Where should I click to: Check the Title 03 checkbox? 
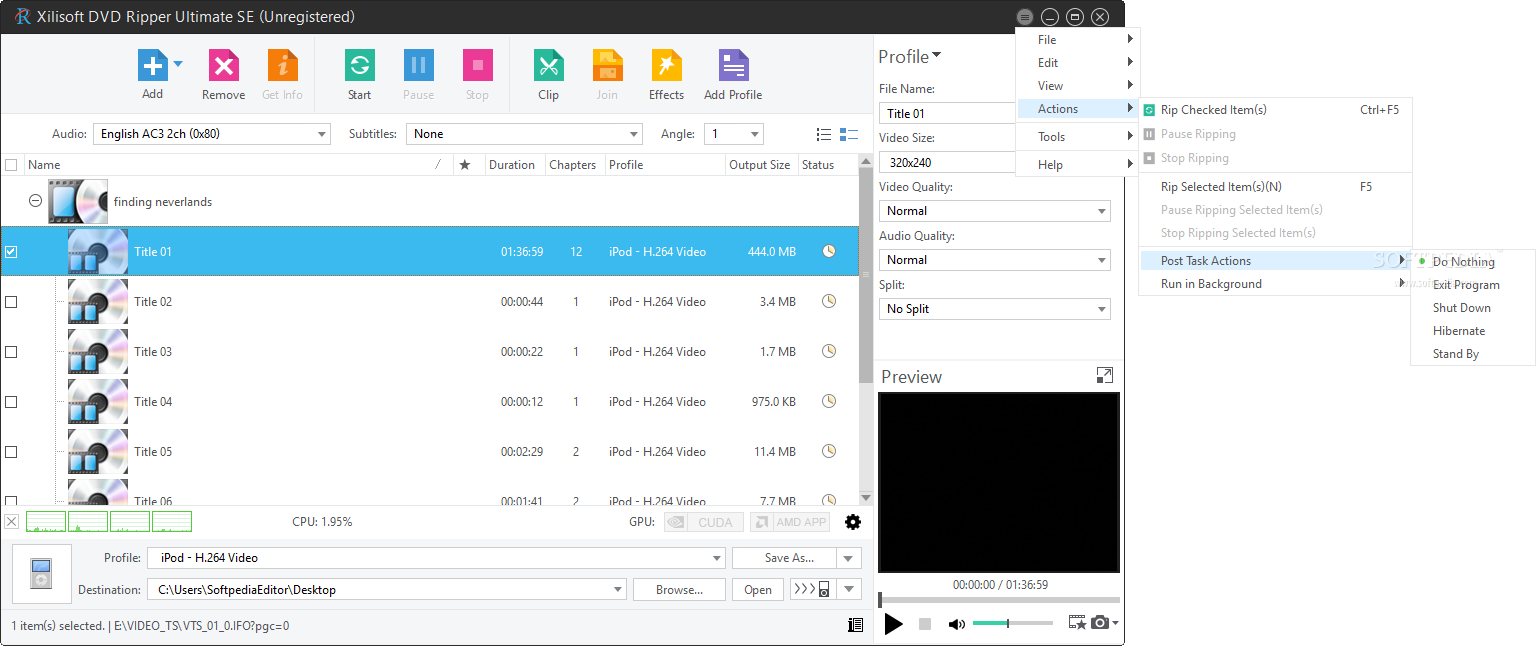tap(11, 352)
